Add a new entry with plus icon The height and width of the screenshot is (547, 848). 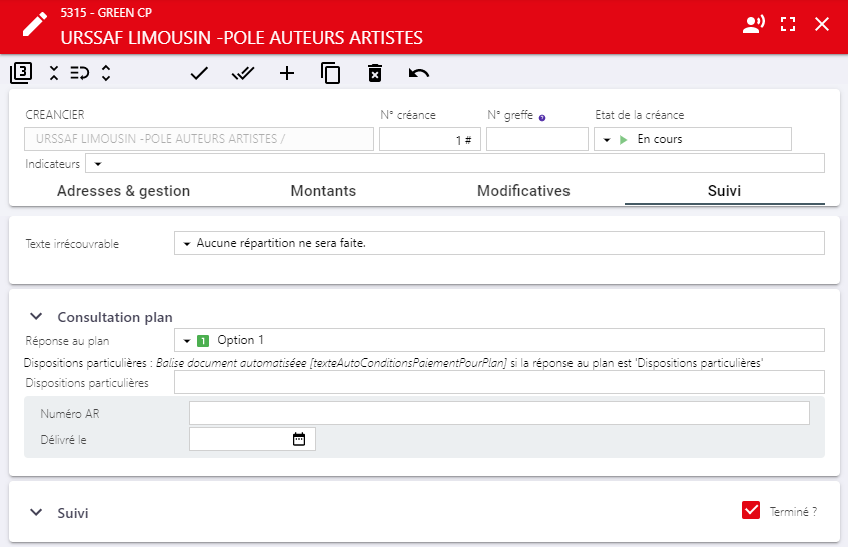click(287, 73)
